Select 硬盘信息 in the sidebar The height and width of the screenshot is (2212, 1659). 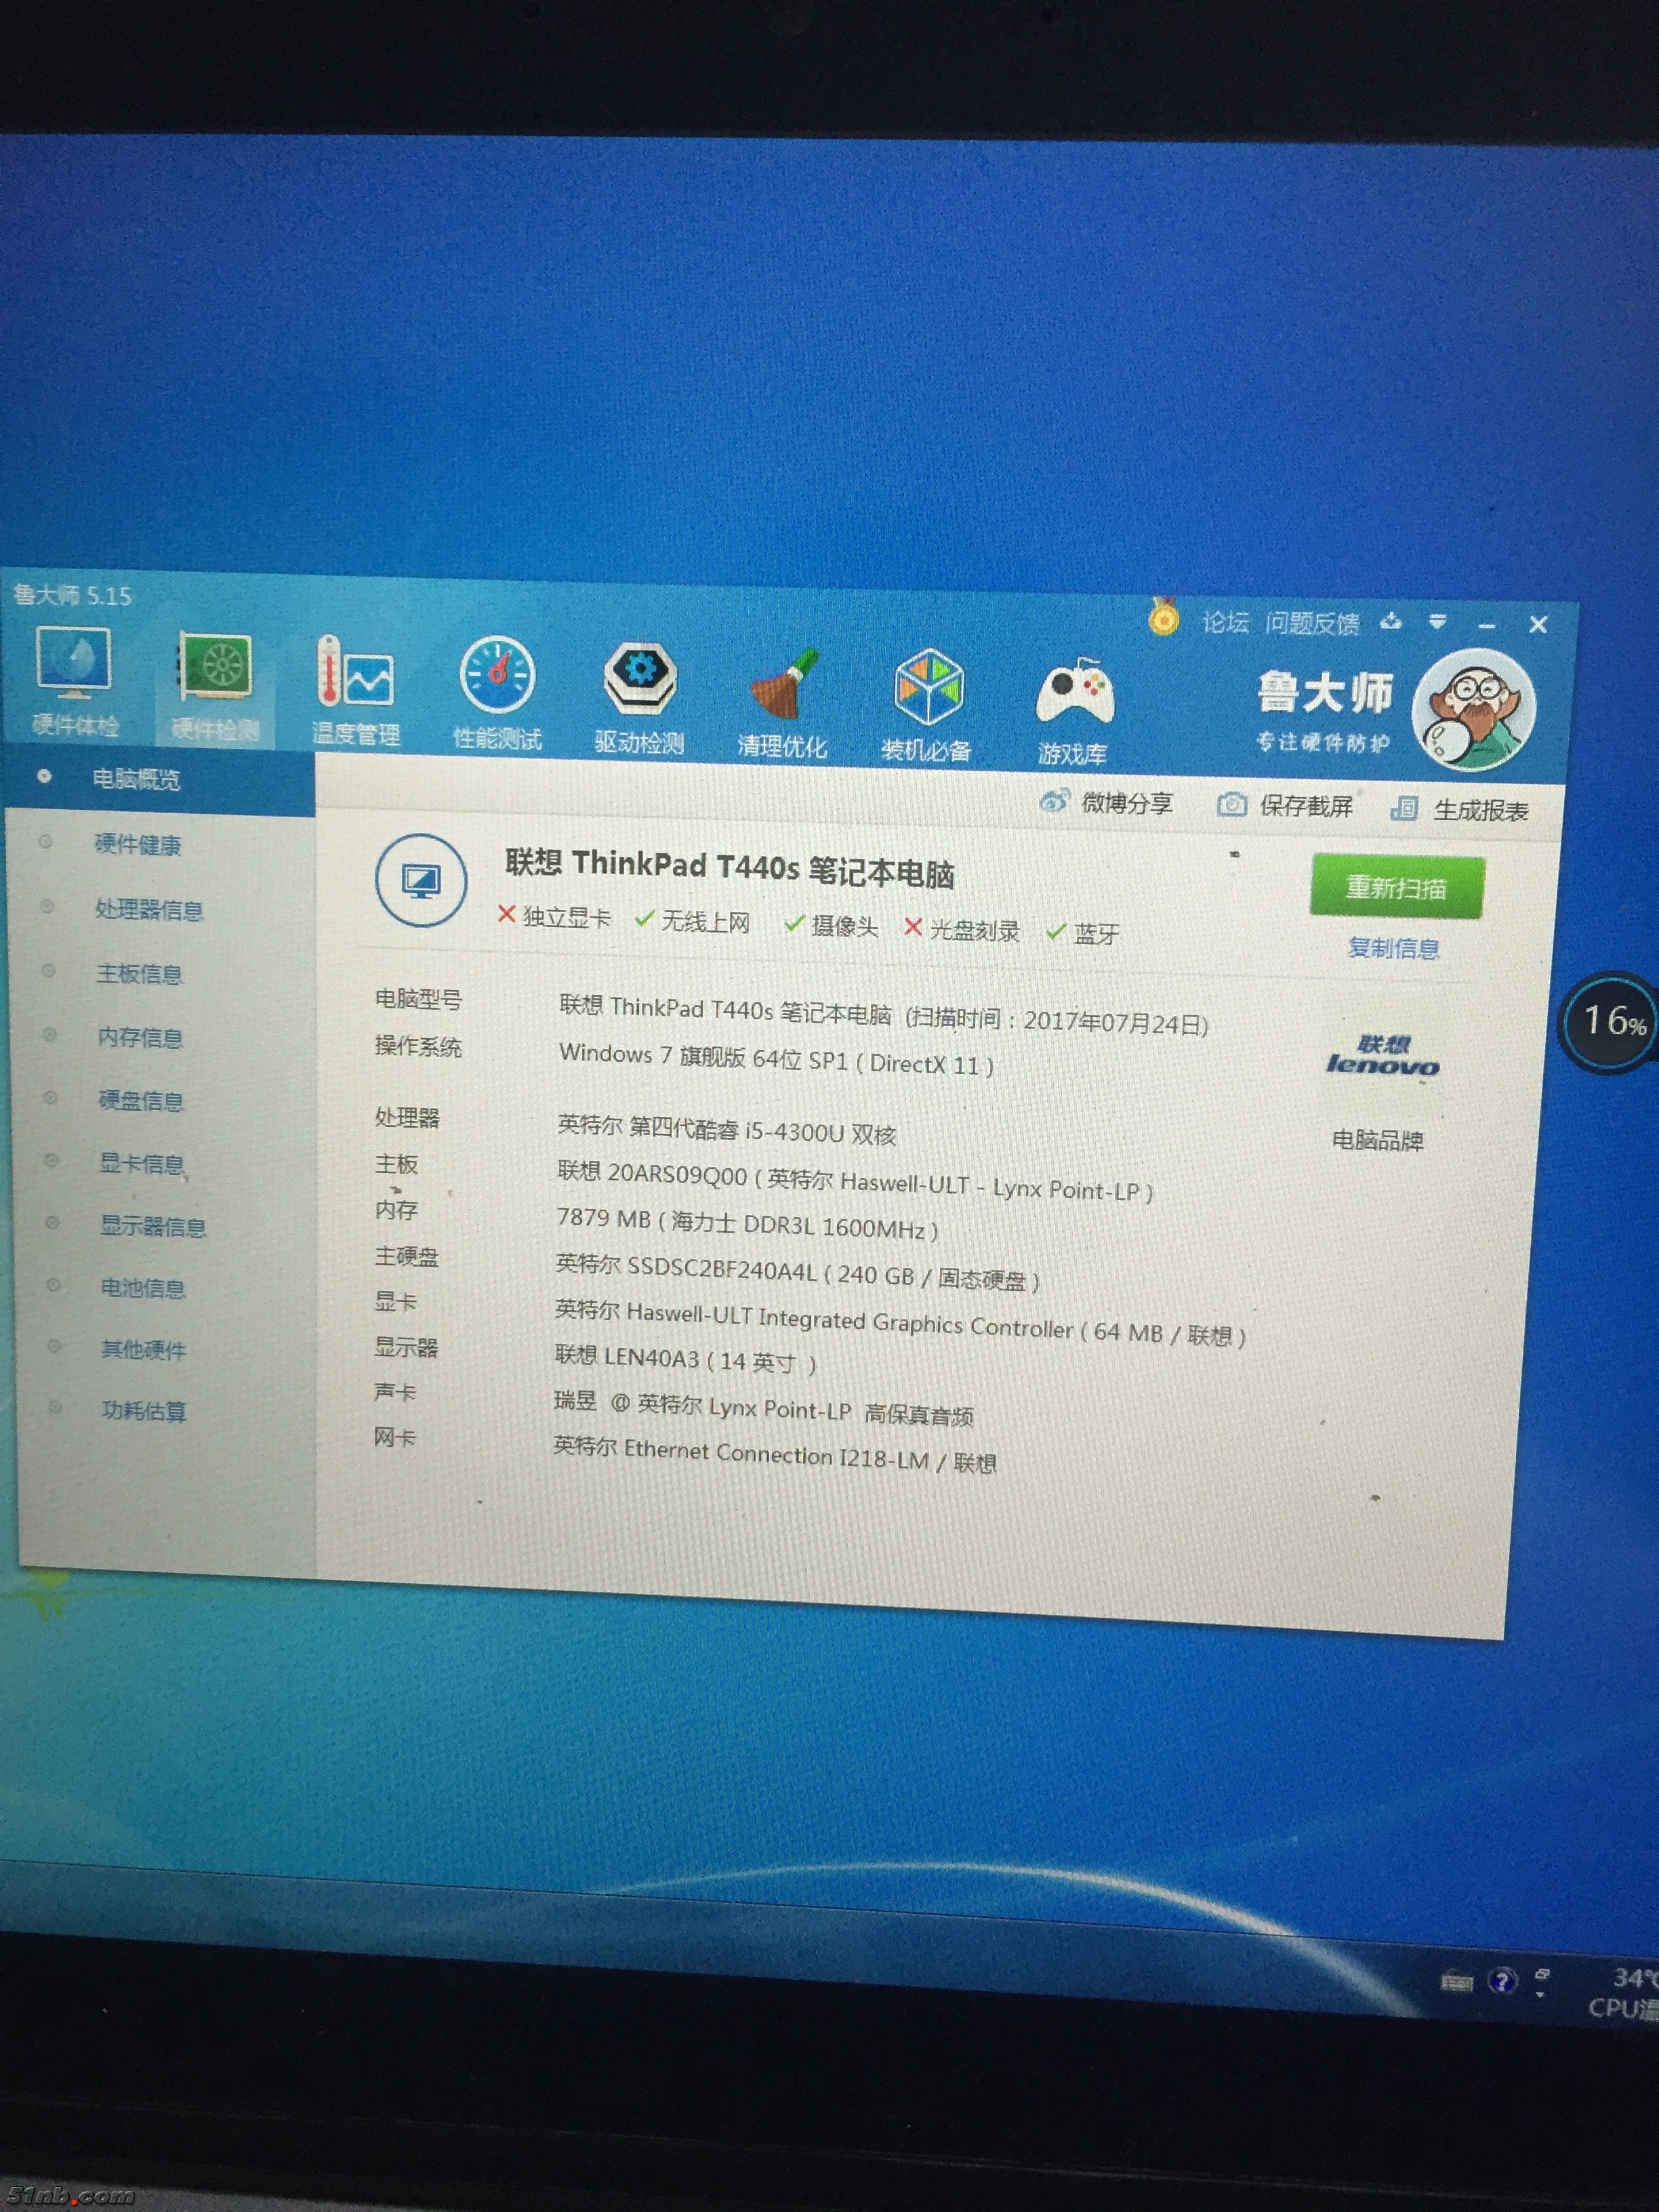pos(141,1100)
